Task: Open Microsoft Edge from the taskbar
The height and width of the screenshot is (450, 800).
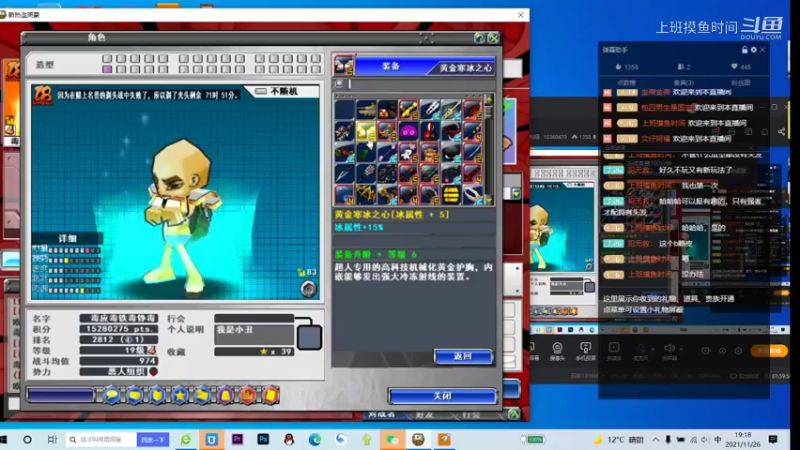Action: [315, 439]
